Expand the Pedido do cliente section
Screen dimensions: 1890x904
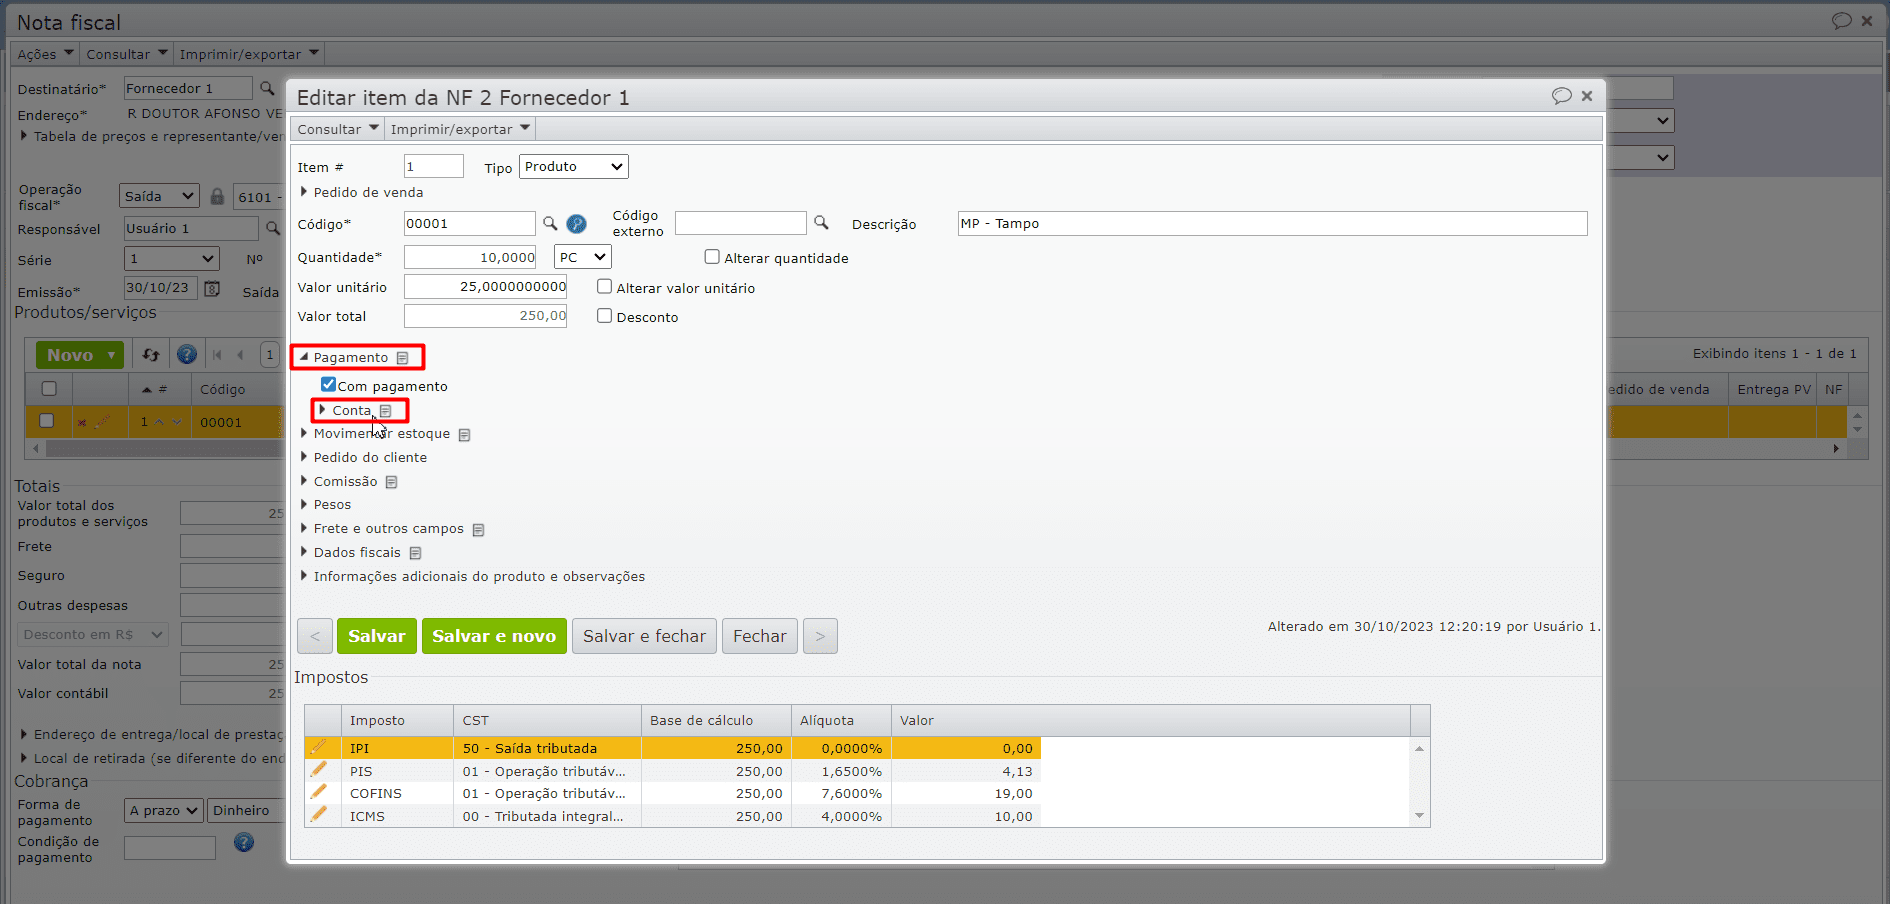pos(304,457)
